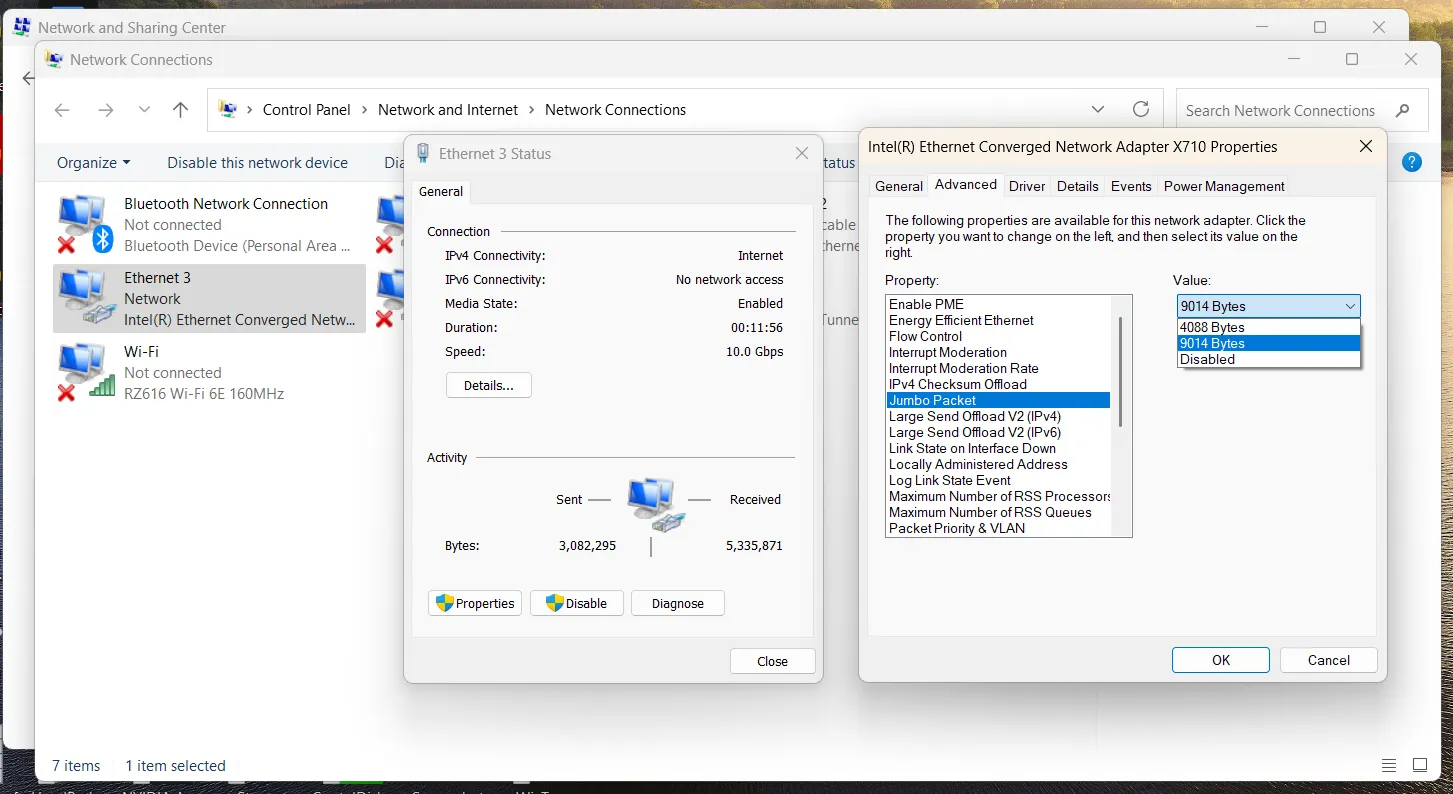Click Cancel in X710 Properties
This screenshot has width=1453, height=794.
(1328, 660)
